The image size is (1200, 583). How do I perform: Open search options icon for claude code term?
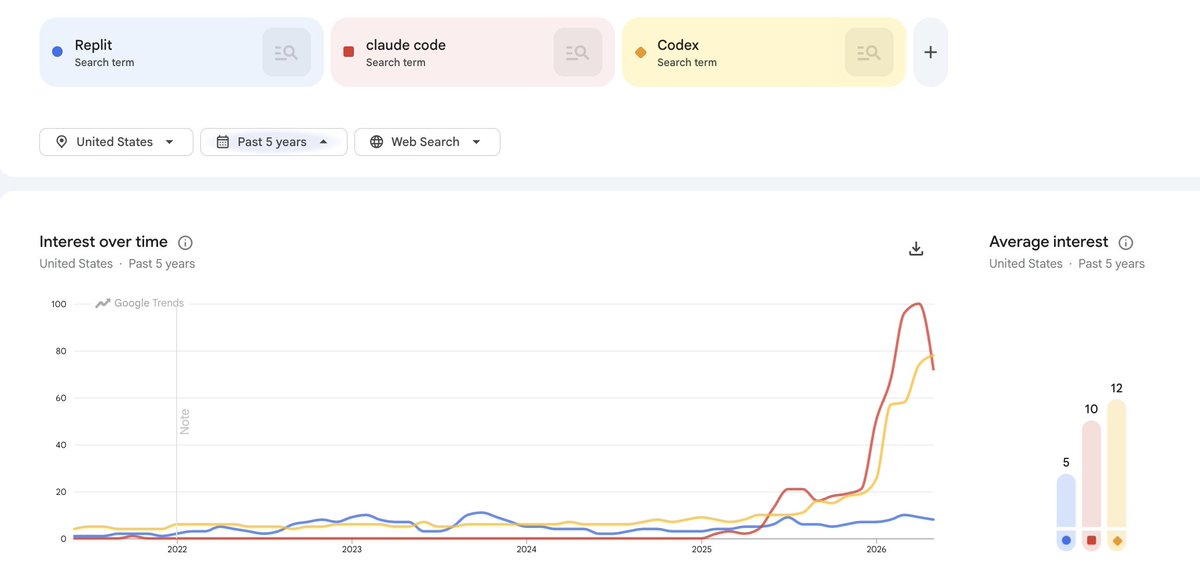pos(578,52)
